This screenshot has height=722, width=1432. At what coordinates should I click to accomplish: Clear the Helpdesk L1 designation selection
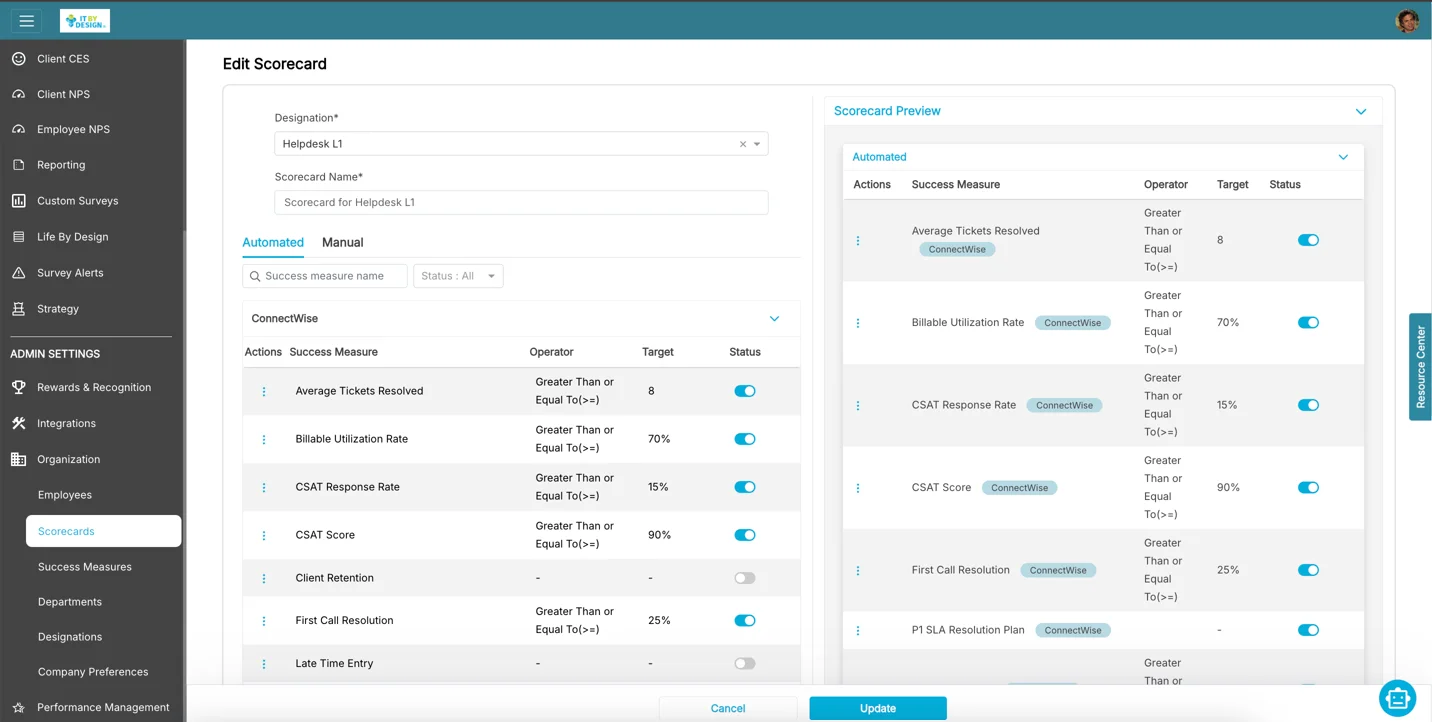pyautogui.click(x=743, y=144)
